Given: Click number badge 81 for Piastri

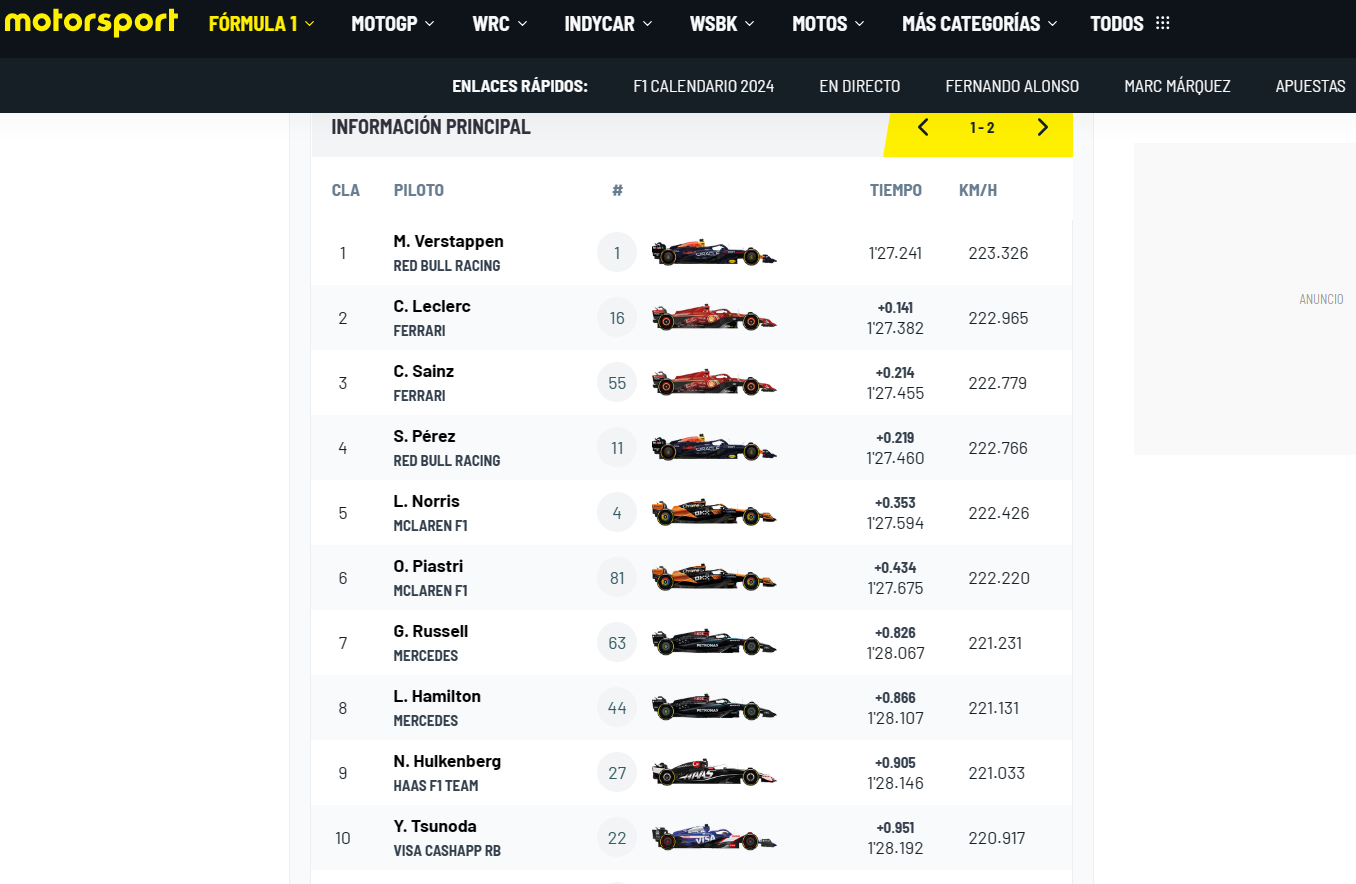Looking at the screenshot, I should coord(617,578).
